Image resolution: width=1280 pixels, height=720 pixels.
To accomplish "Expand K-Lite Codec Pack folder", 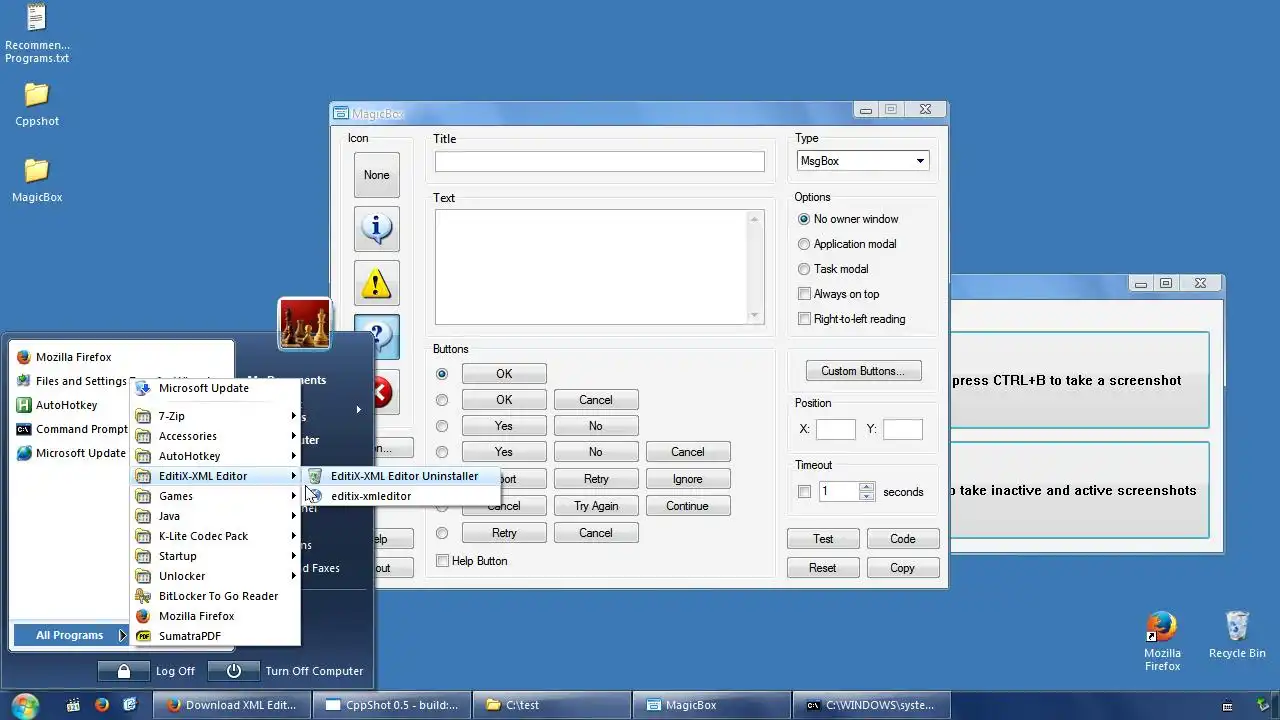I will coord(215,536).
